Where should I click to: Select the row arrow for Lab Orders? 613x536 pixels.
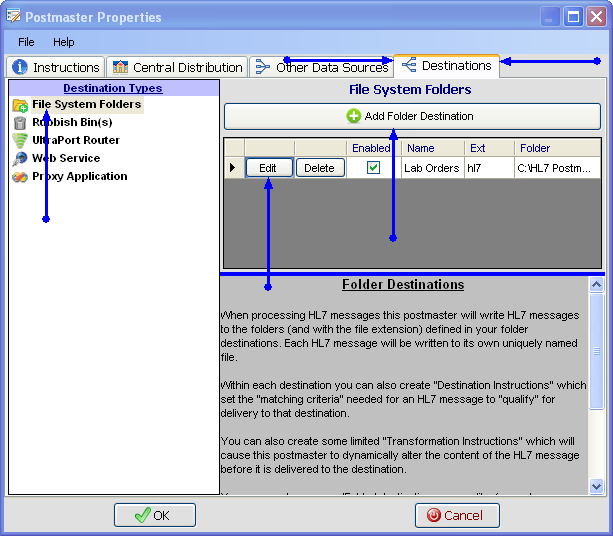click(233, 168)
